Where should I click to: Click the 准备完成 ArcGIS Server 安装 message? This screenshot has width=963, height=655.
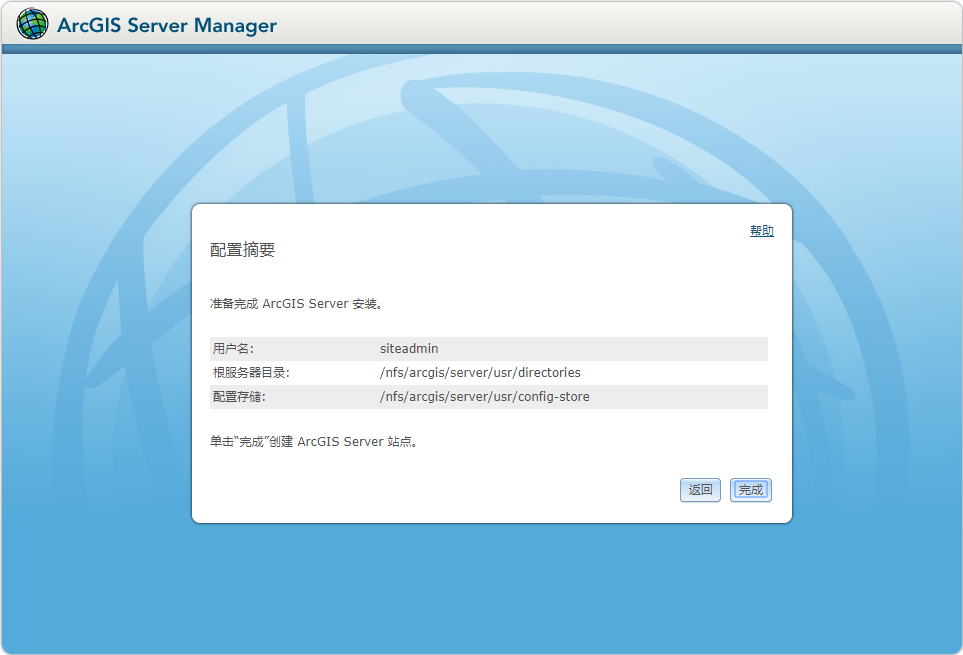[296, 304]
